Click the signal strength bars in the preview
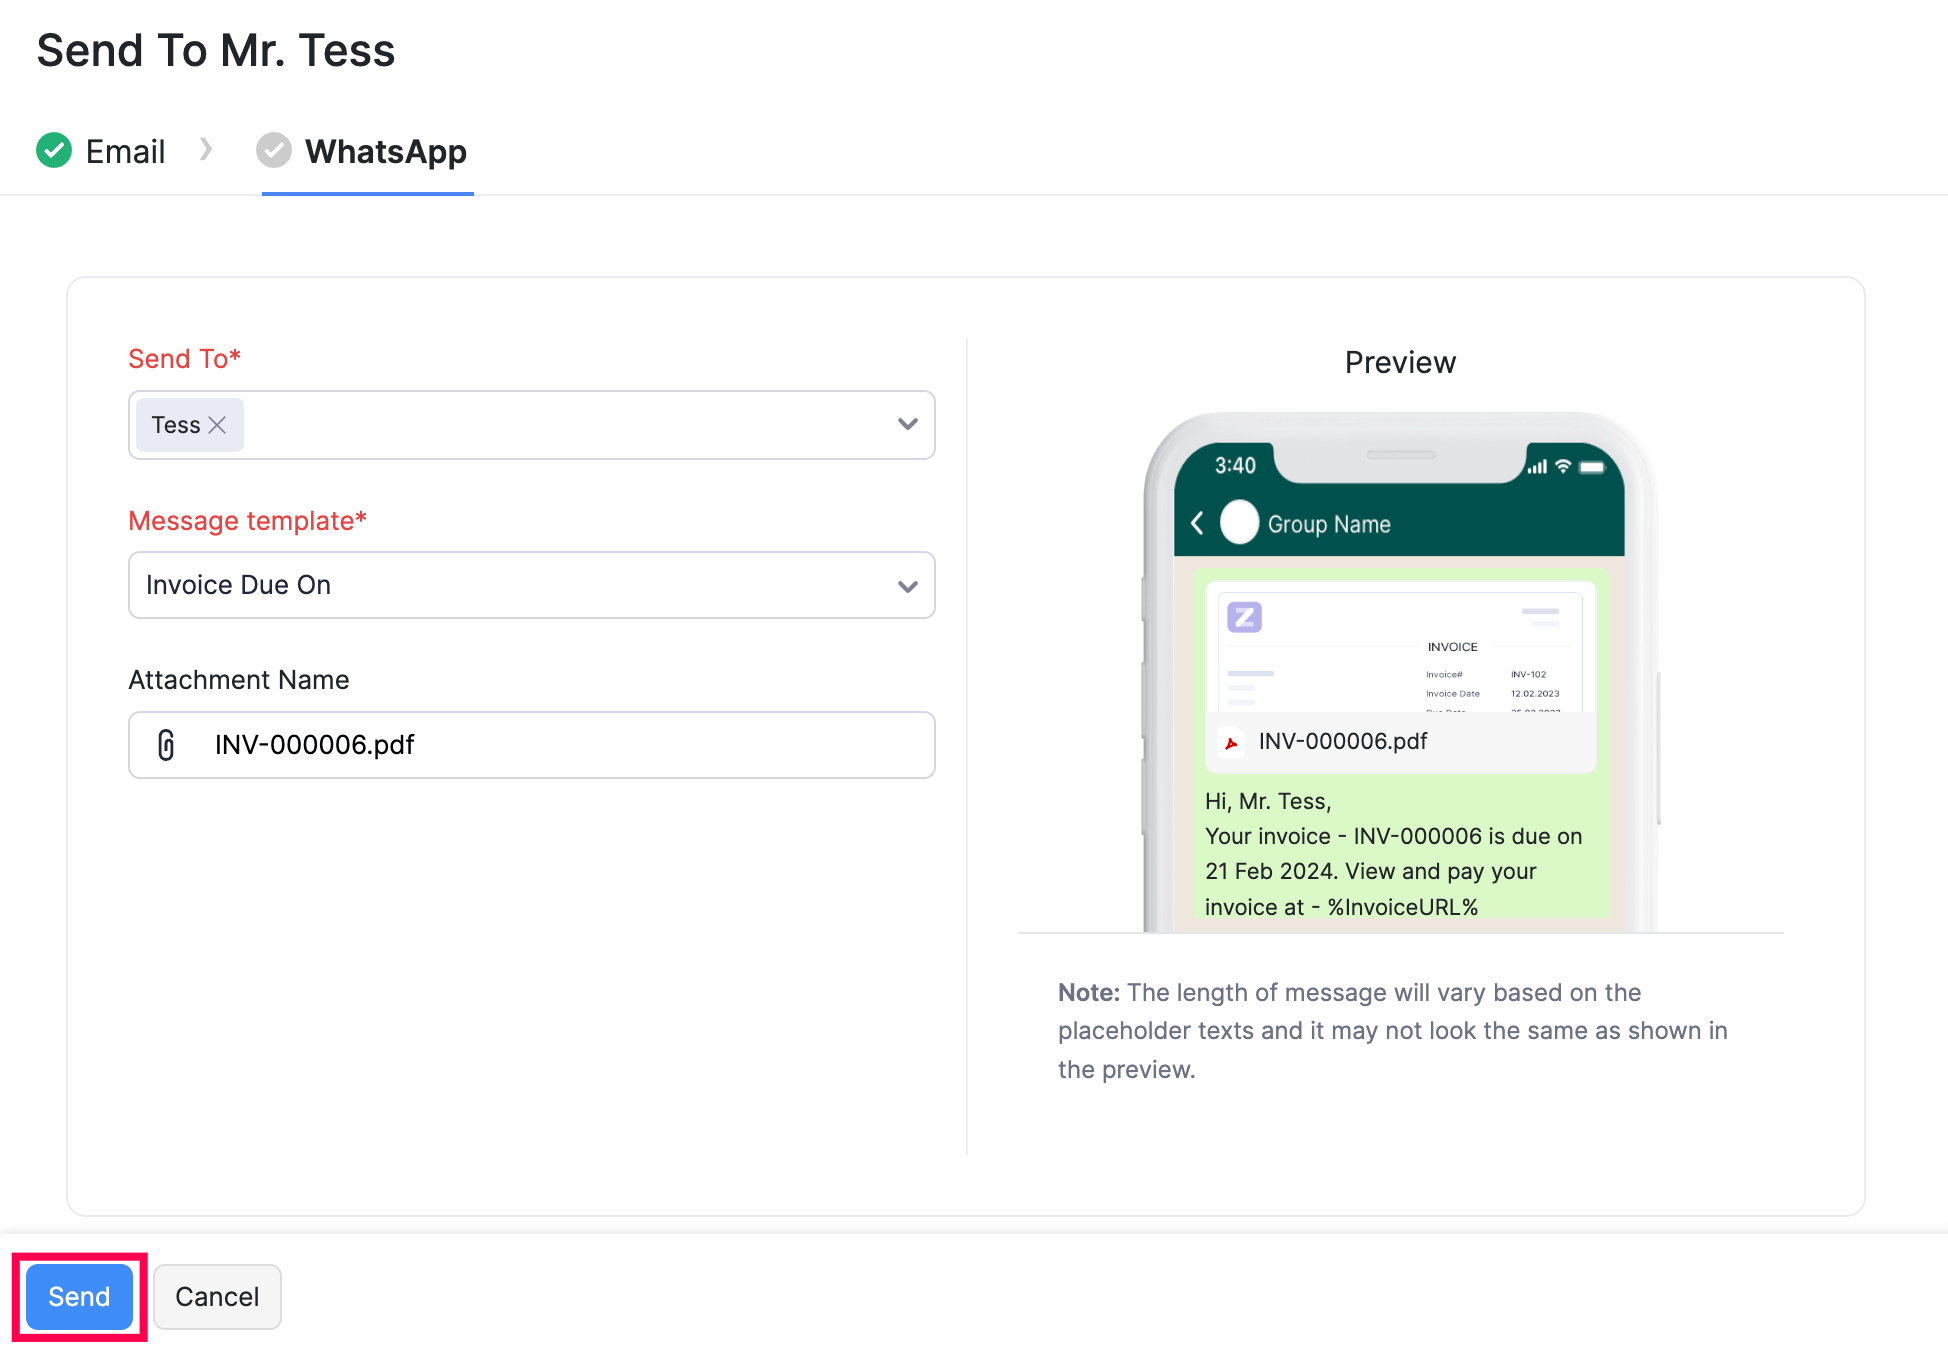This screenshot has height=1346, width=1948. 1537,465
